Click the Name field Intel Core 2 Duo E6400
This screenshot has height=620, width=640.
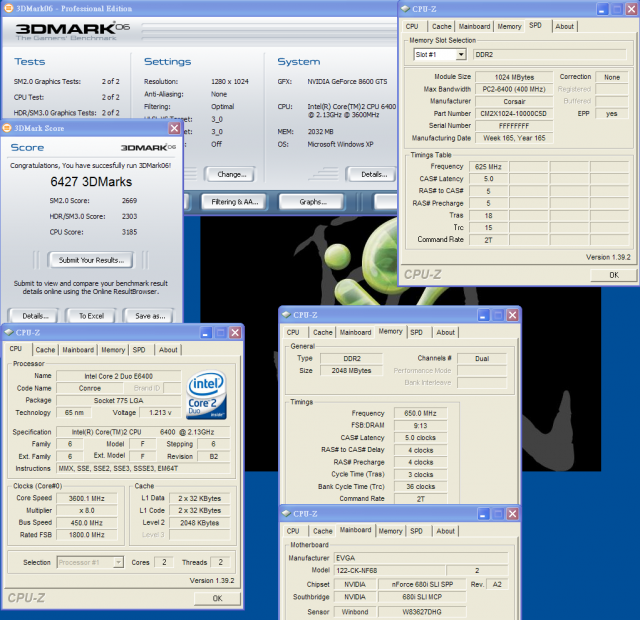[118, 376]
